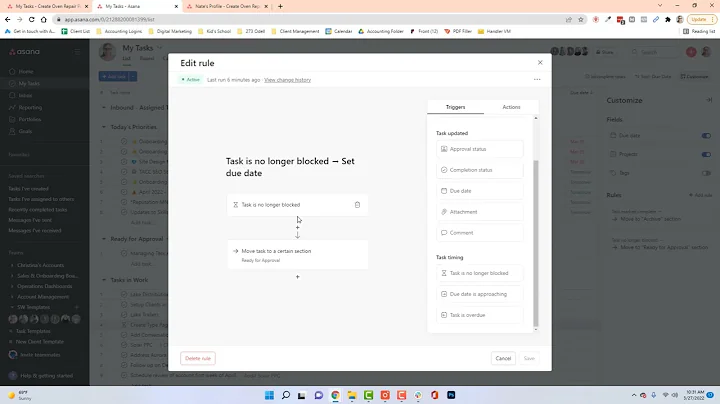Go back in the browser
This screenshot has height=404, width=720.
tap(7, 19)
